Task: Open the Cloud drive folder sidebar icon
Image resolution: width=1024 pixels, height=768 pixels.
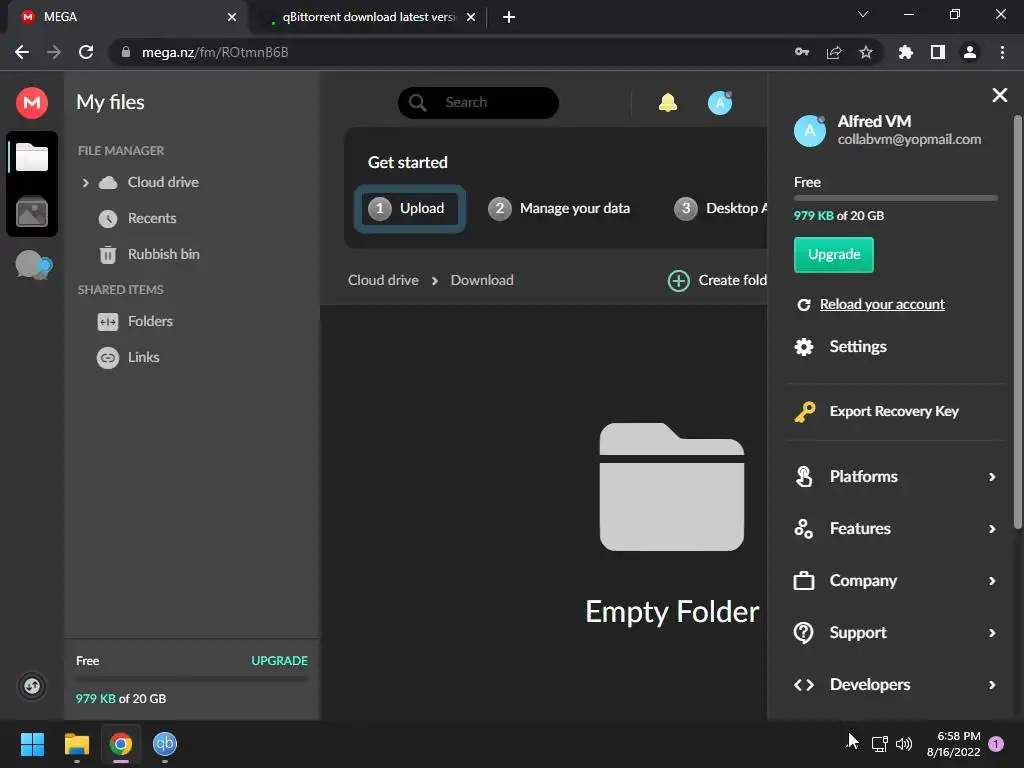Action: click(31, 157)
